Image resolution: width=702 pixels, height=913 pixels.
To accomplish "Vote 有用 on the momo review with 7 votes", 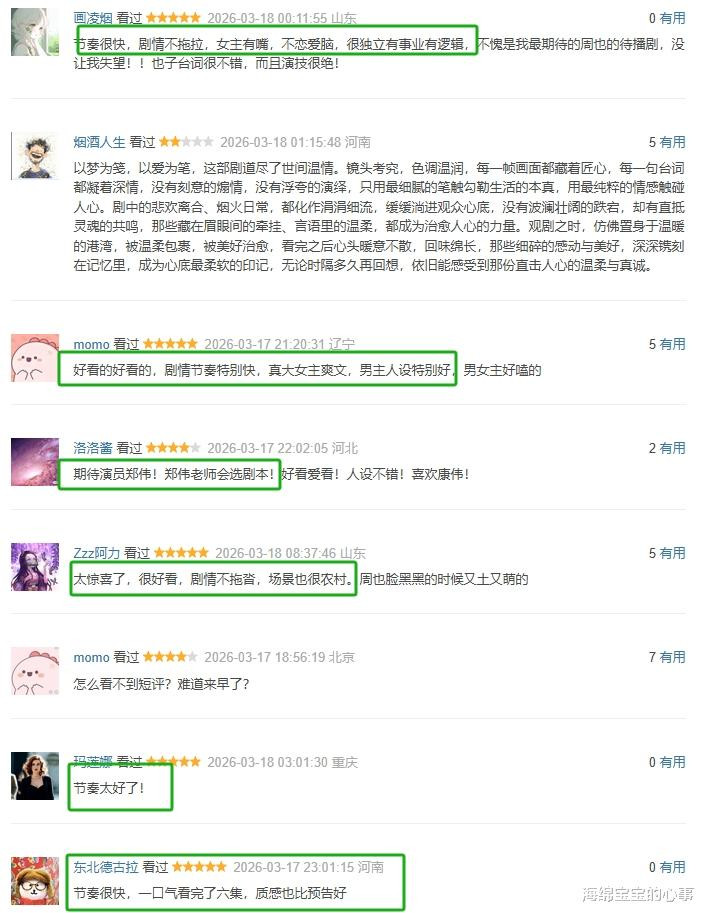I will point(672,657).
